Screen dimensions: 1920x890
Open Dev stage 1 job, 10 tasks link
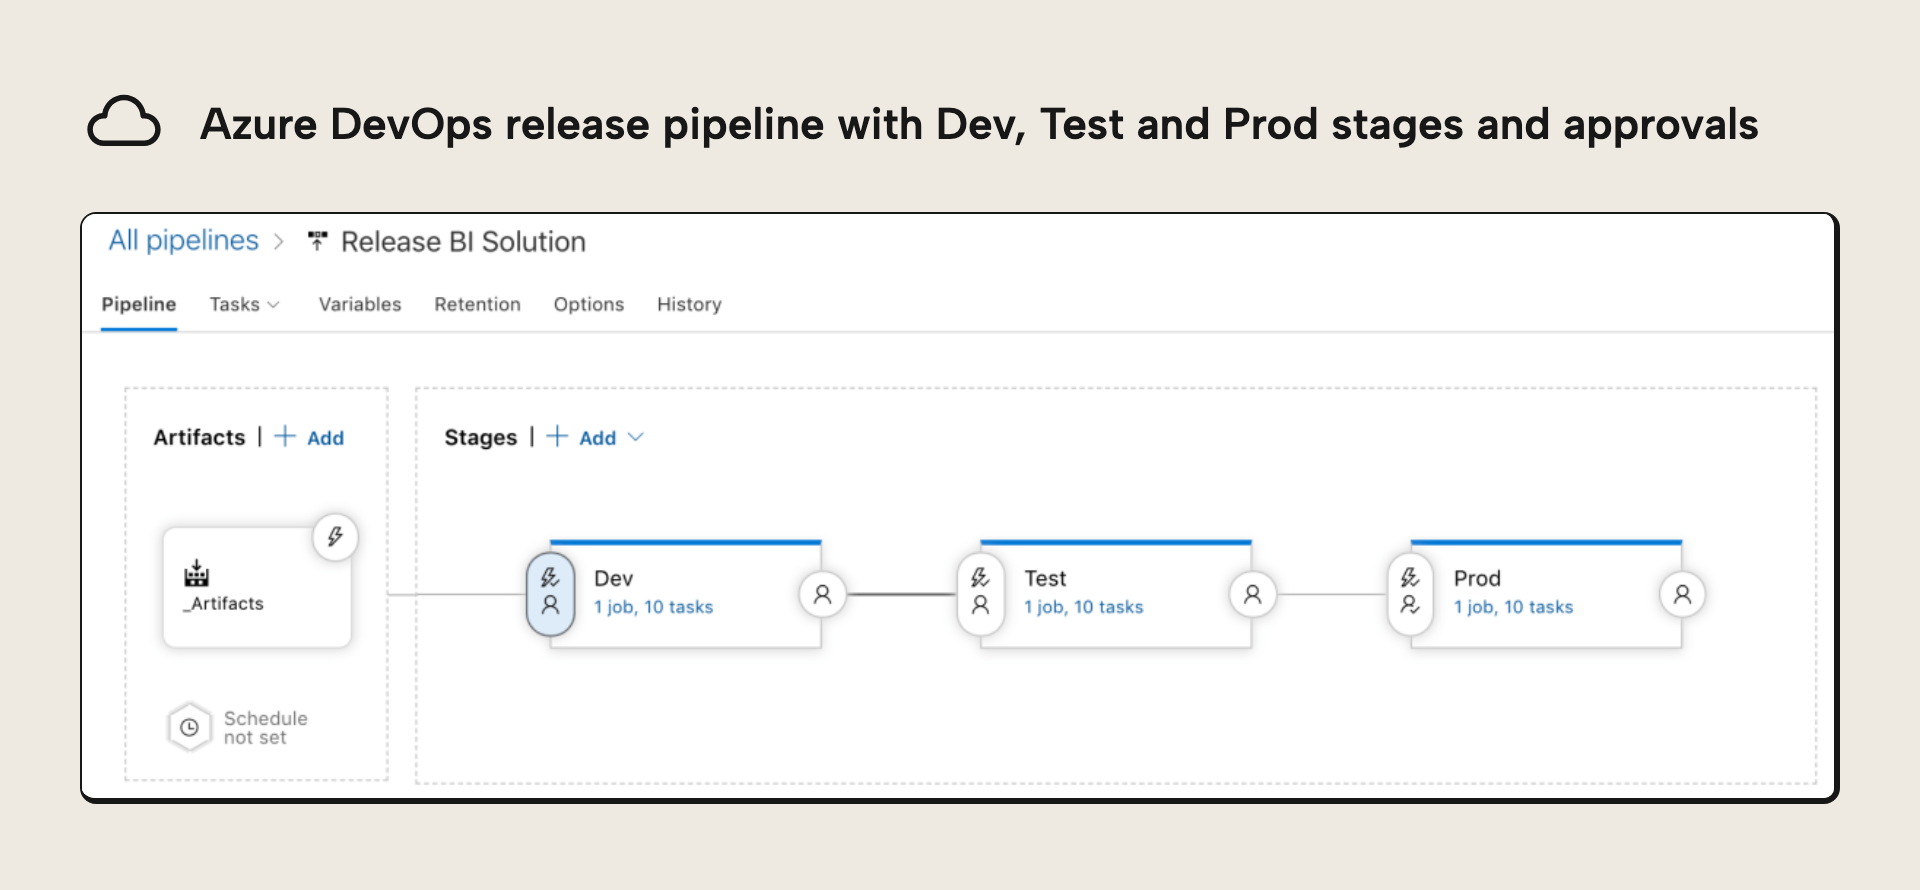coord(654,607)
